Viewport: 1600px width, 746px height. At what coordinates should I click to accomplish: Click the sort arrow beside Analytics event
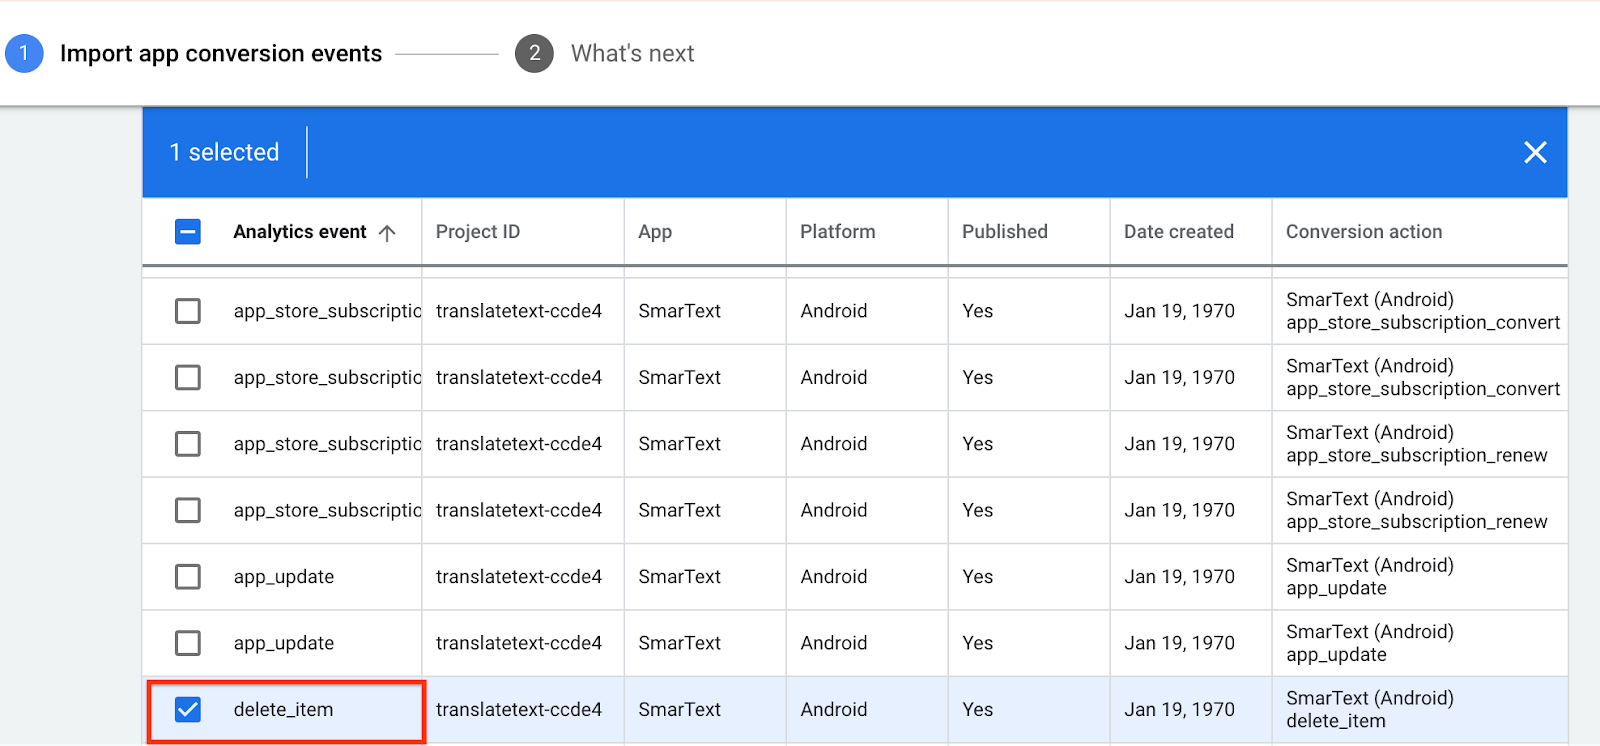coord(388,233)
